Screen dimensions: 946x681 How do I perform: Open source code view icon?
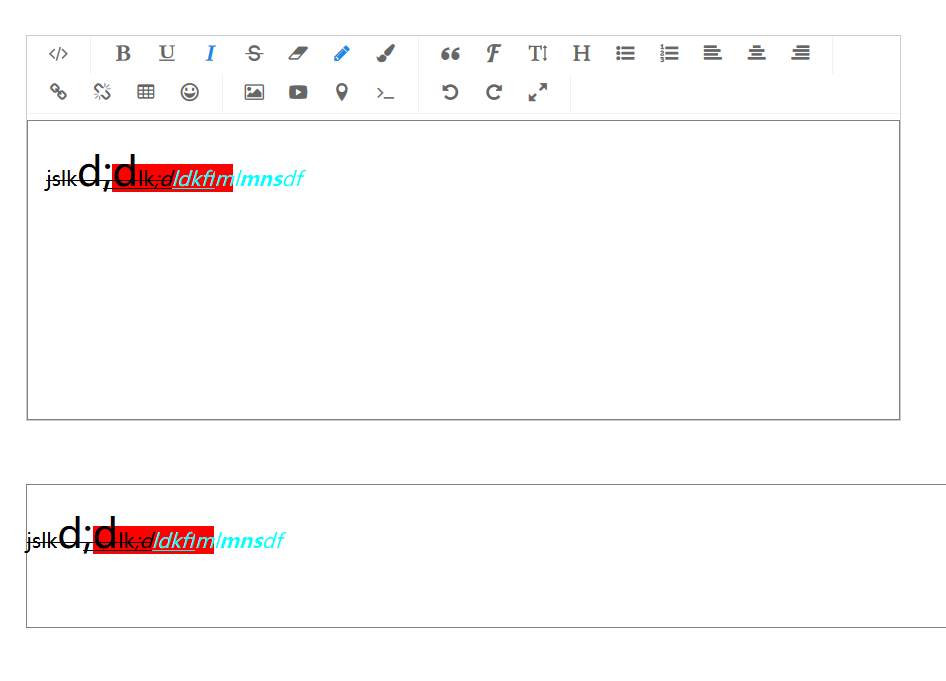[59, 54]
